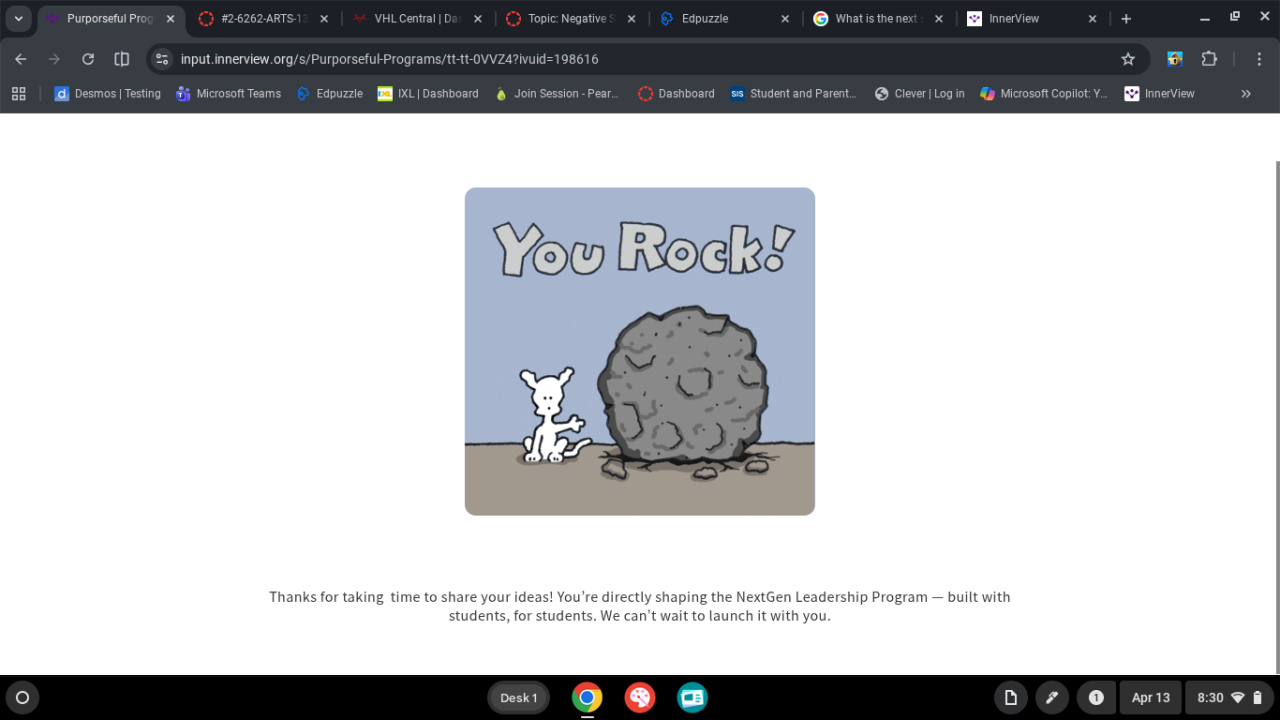Screen dimensions: 1280x720
Task: Expand the hidden bookmarks overflow chevron
Action: 1246,93
